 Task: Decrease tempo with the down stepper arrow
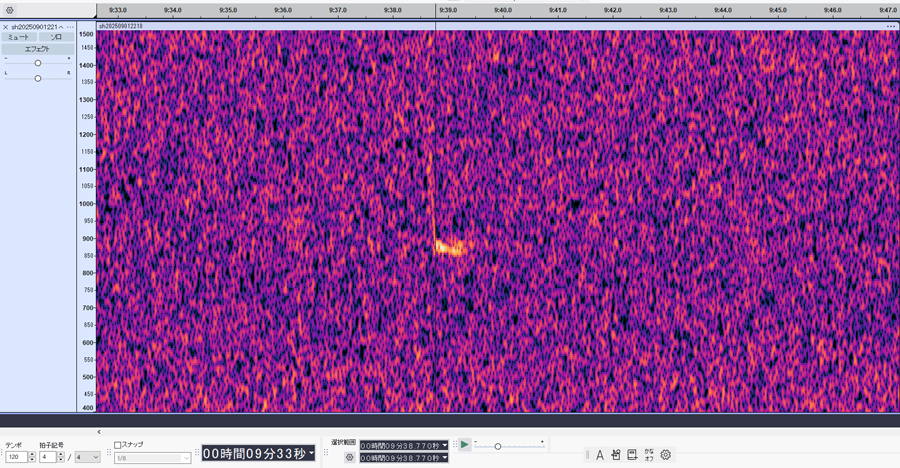pos(32,460)
